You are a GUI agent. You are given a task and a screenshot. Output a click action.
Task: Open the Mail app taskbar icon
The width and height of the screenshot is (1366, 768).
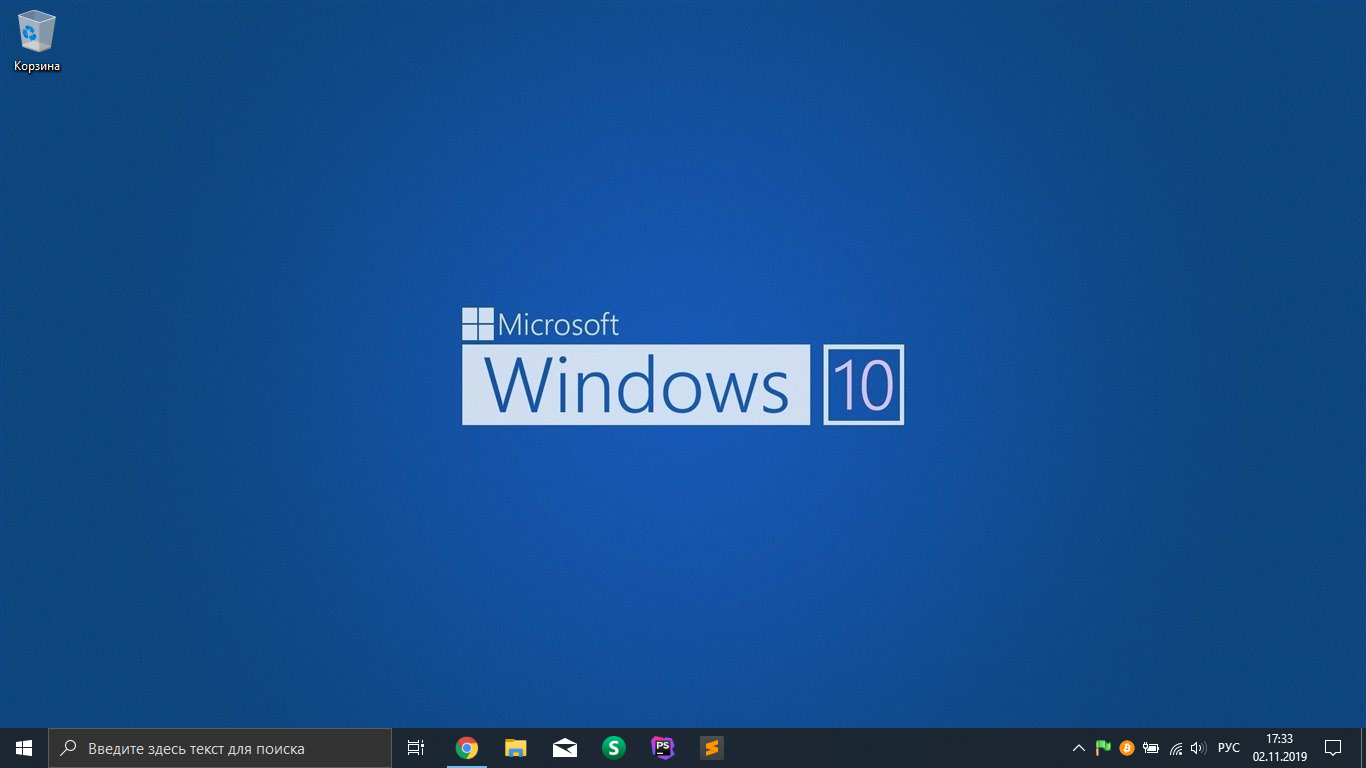(565, 748)
